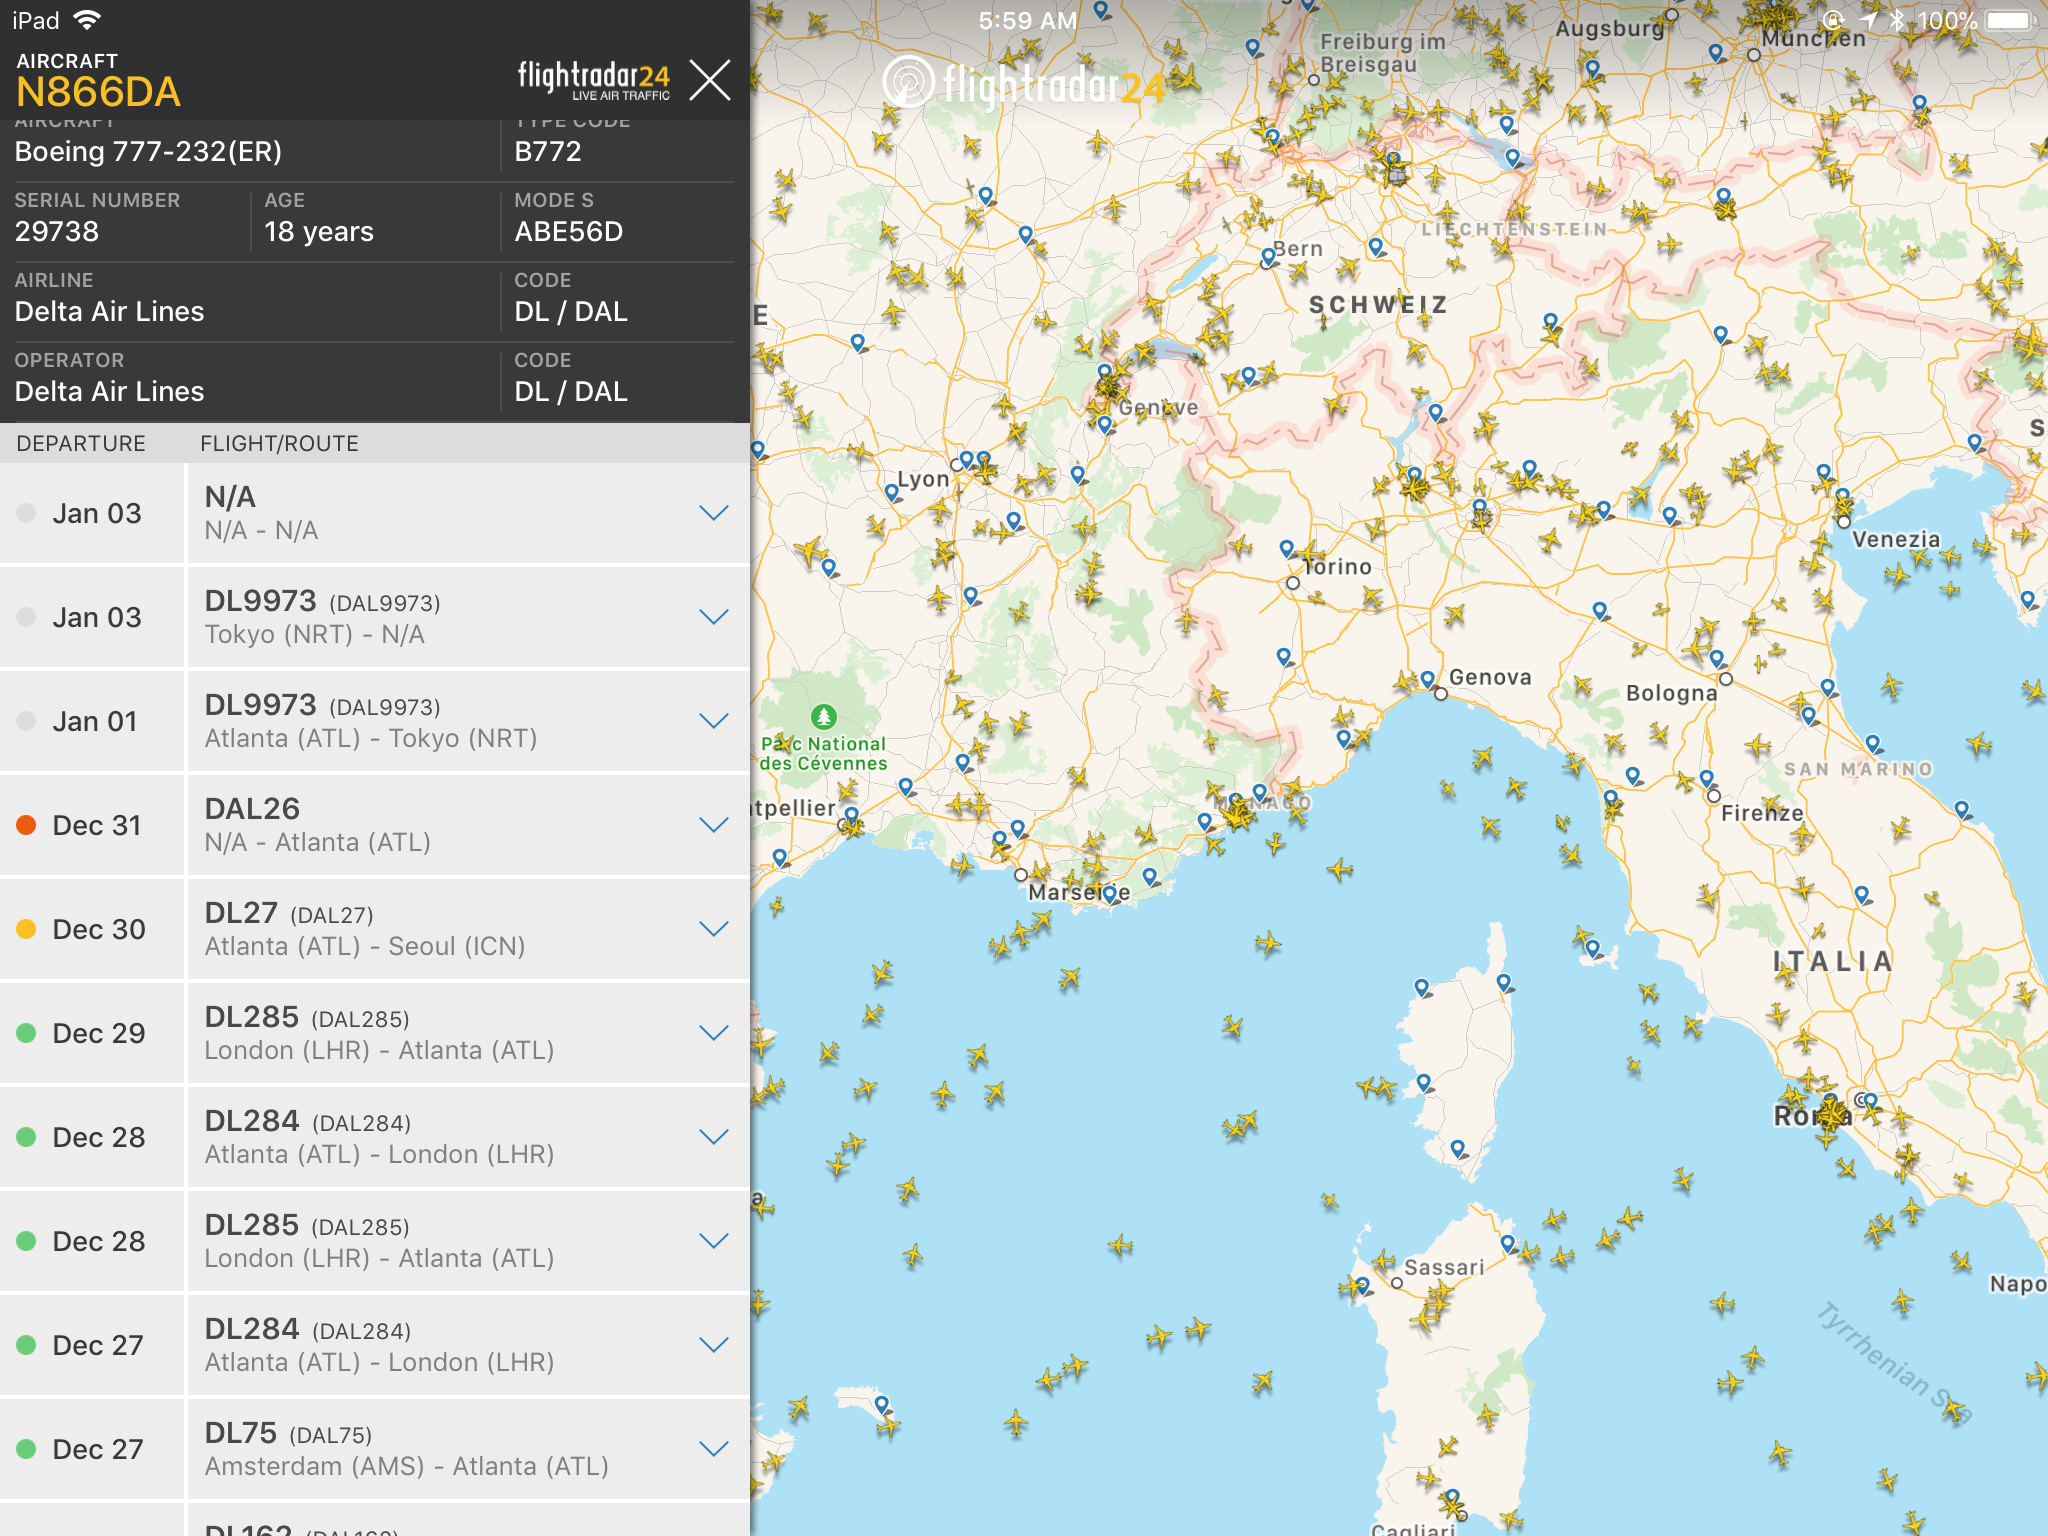Image resolution: width=2048 pixels, height=1536 pixels.
Task: Select the airport pin next to Genova
Action: pos(1427,679)
